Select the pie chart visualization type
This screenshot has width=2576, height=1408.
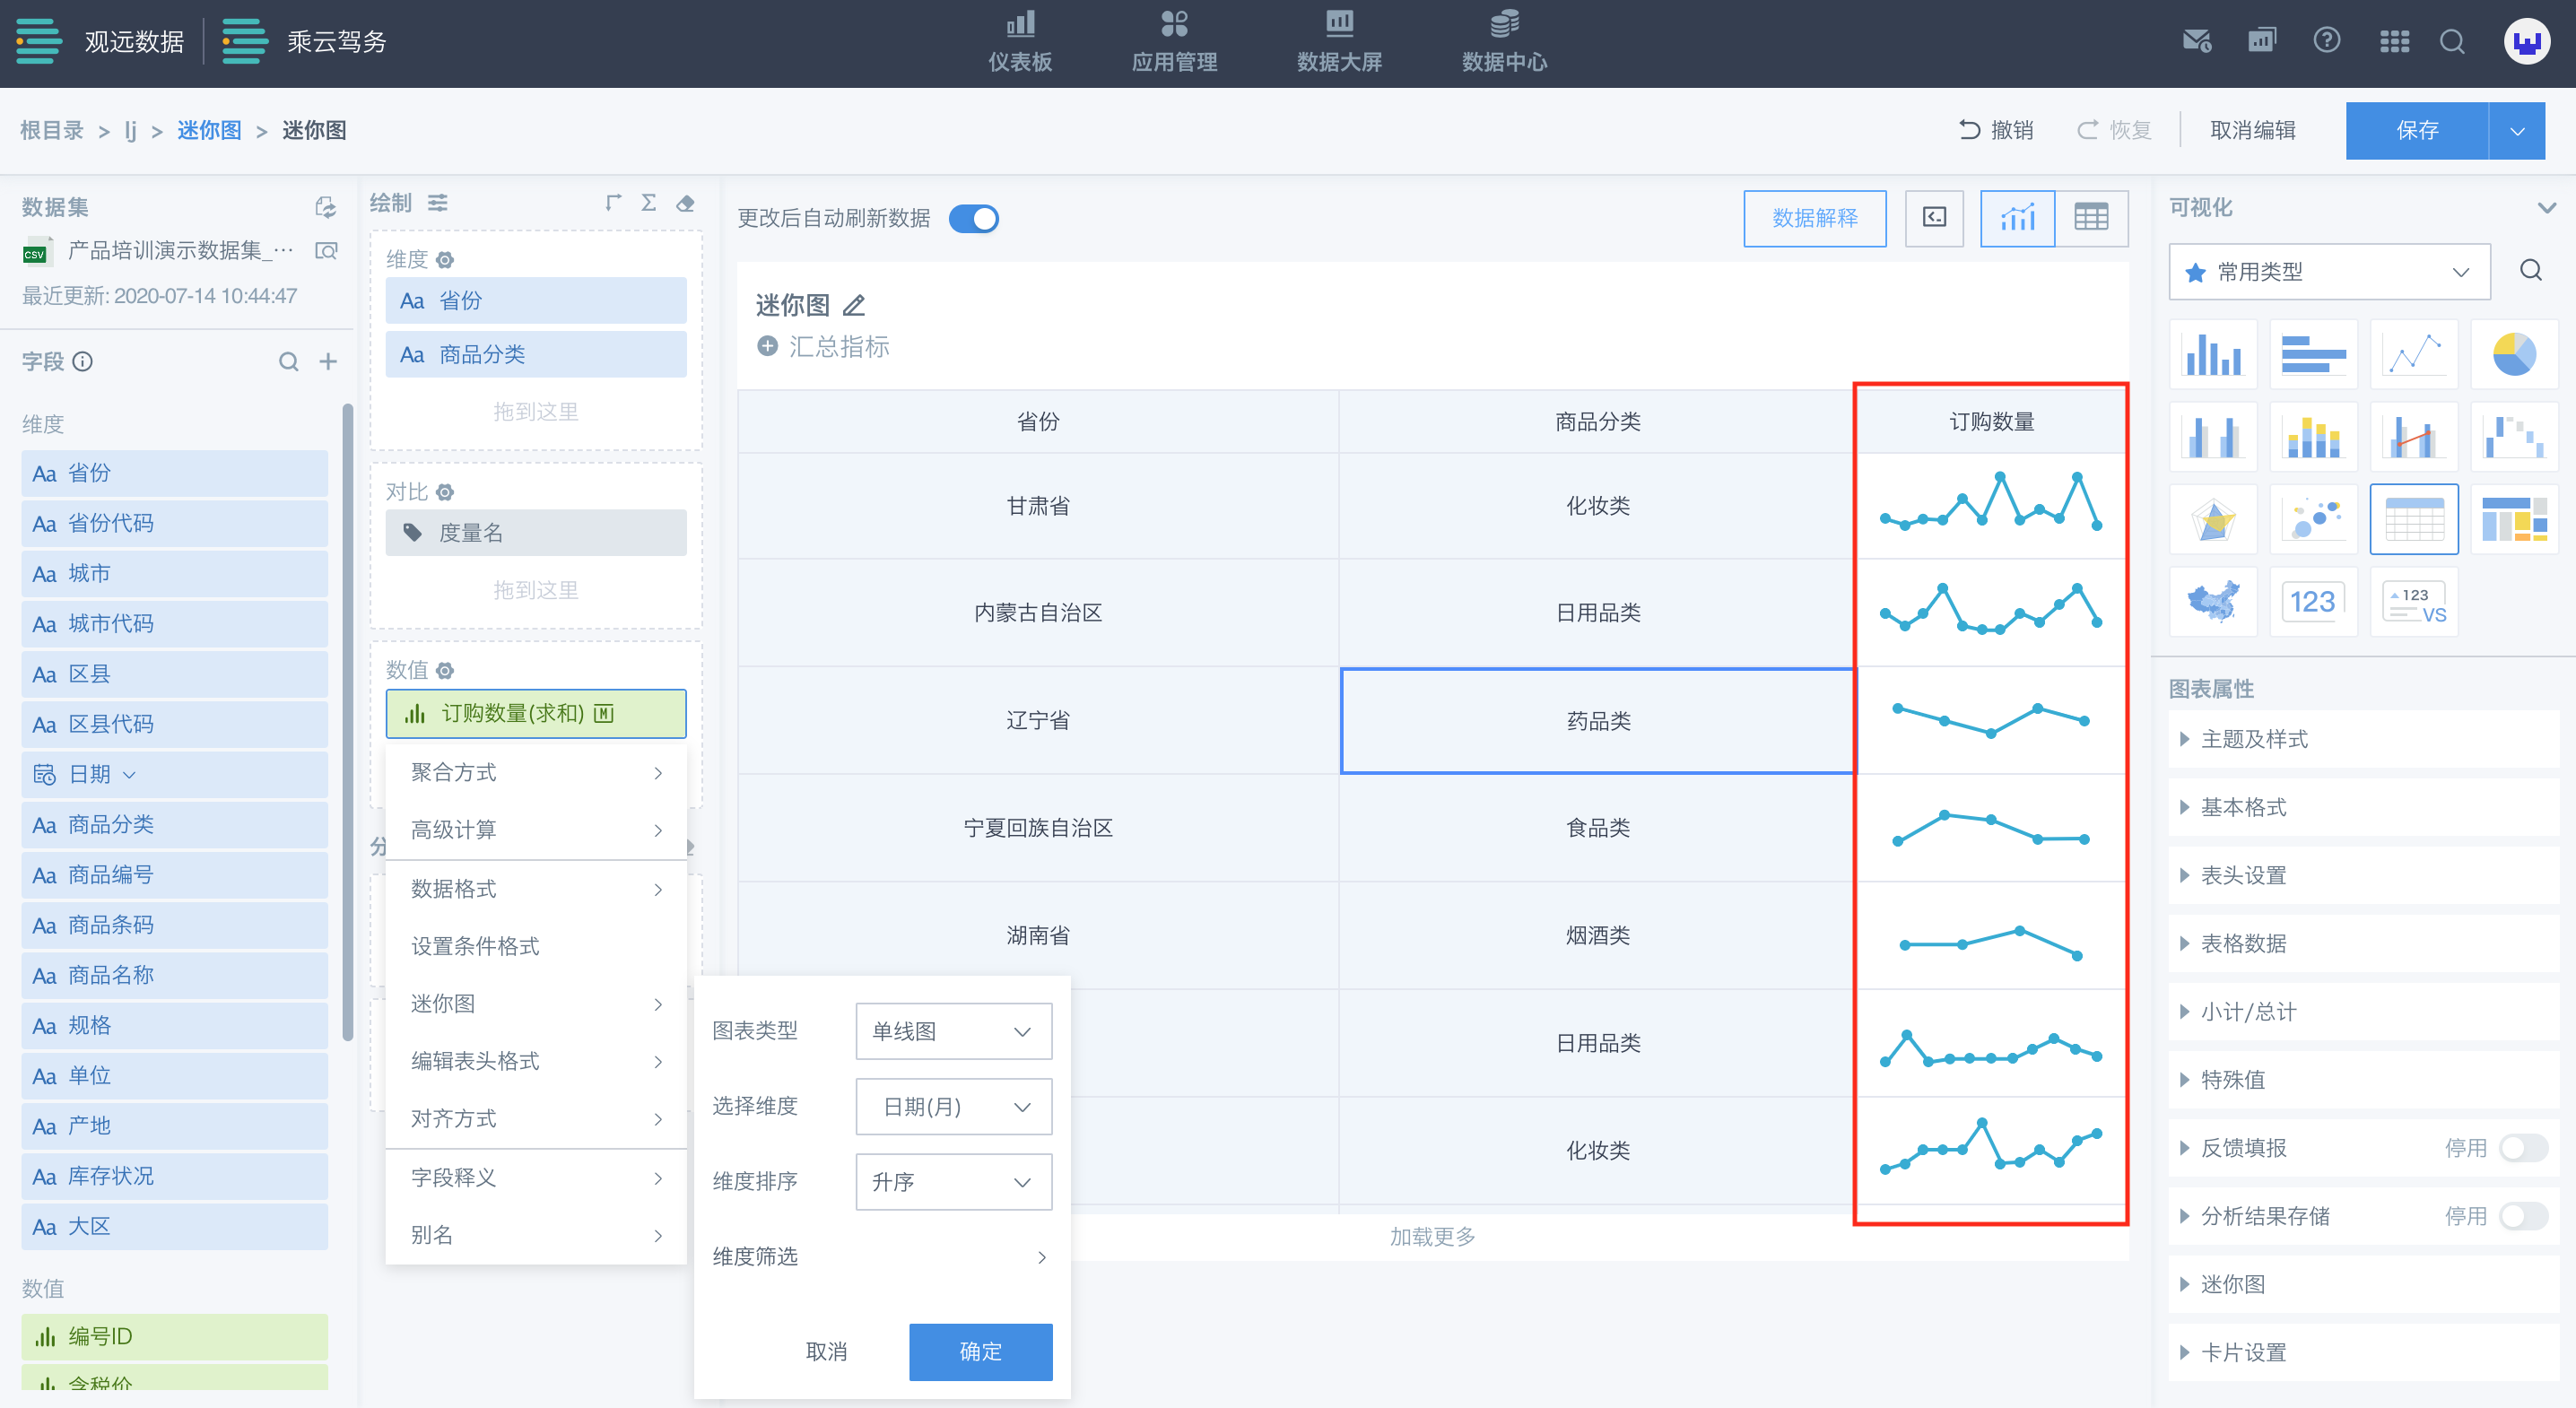2513,354
